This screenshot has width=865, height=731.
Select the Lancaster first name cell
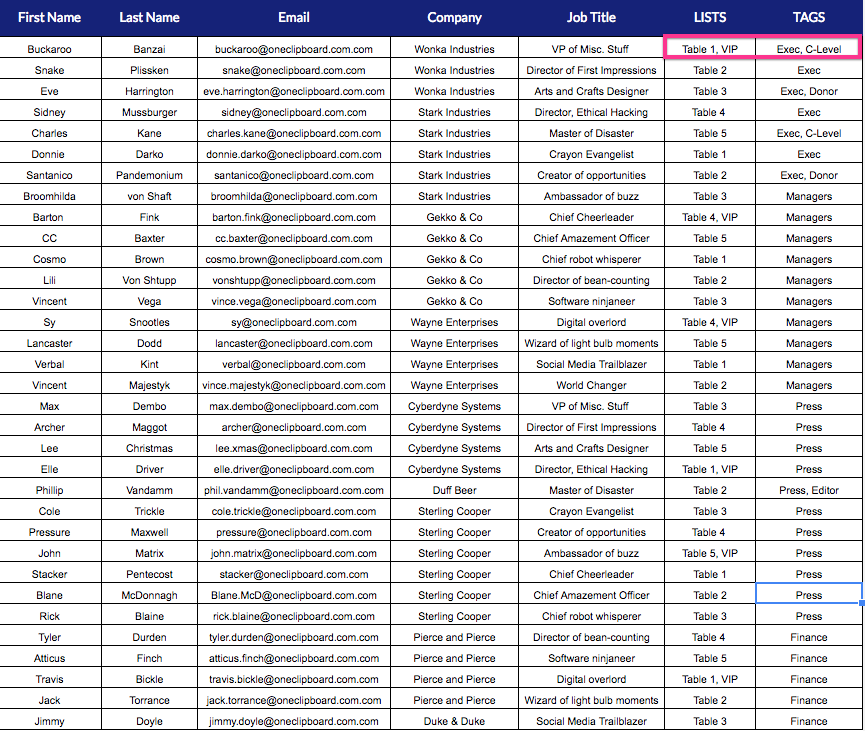pyautogui.click(x=50, y=343)
